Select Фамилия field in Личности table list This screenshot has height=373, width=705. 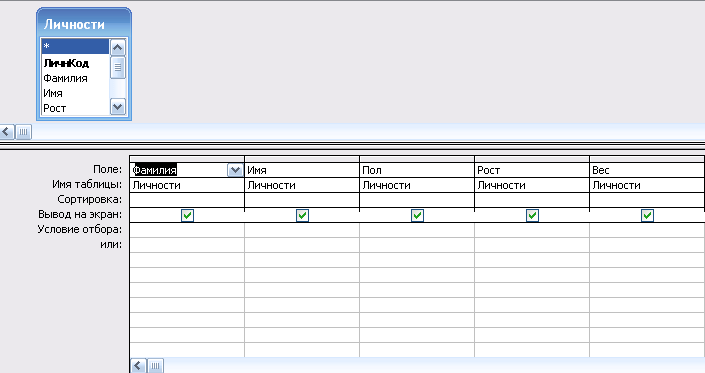[75, 78]
